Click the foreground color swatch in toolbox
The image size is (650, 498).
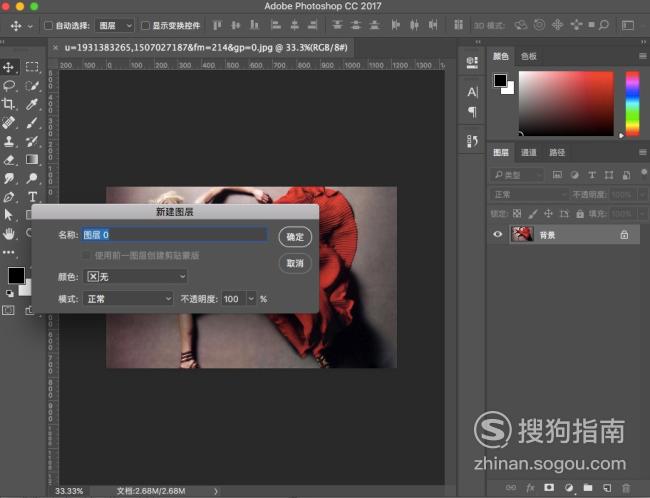click(x=16, y=275)
